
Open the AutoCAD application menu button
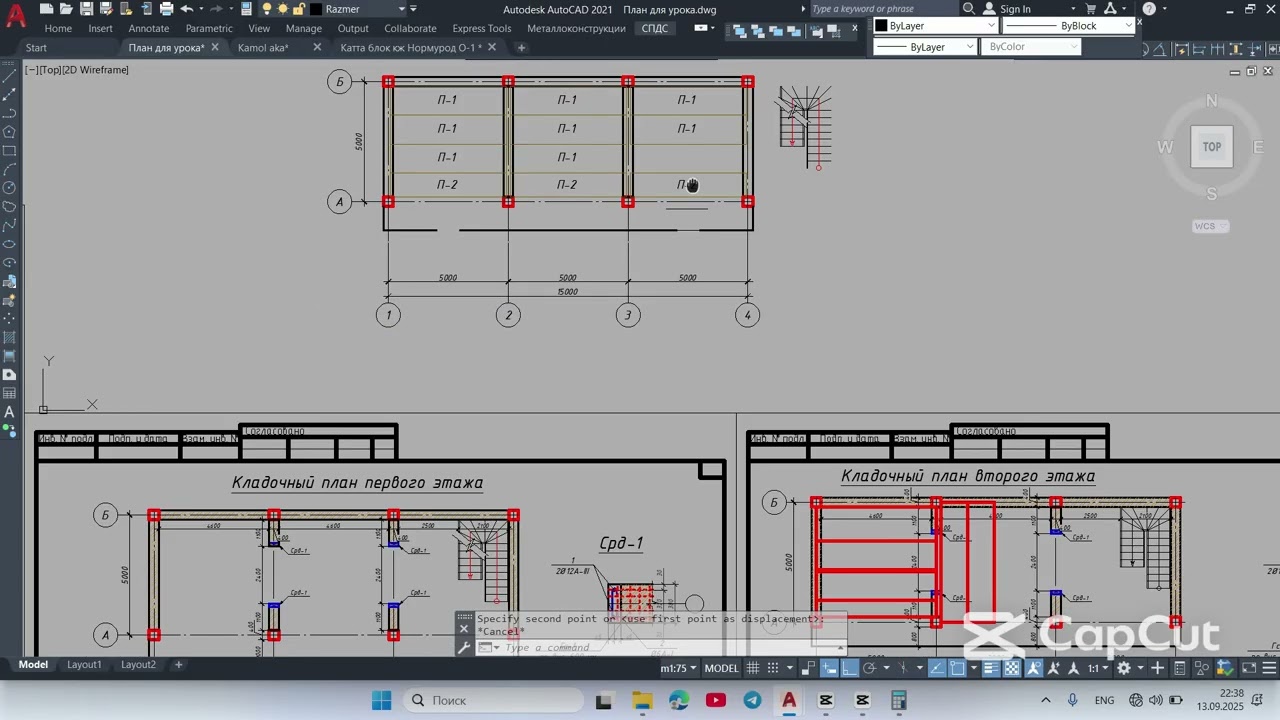click(x=15, y=16)
